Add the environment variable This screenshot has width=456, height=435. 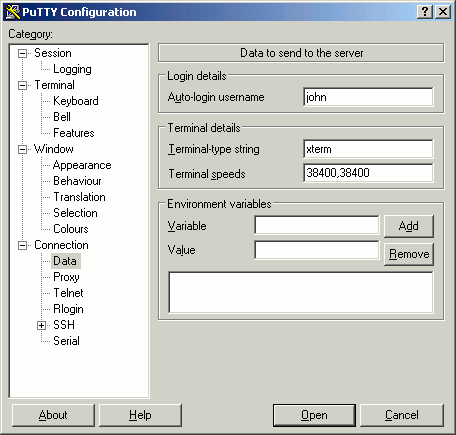409,226
